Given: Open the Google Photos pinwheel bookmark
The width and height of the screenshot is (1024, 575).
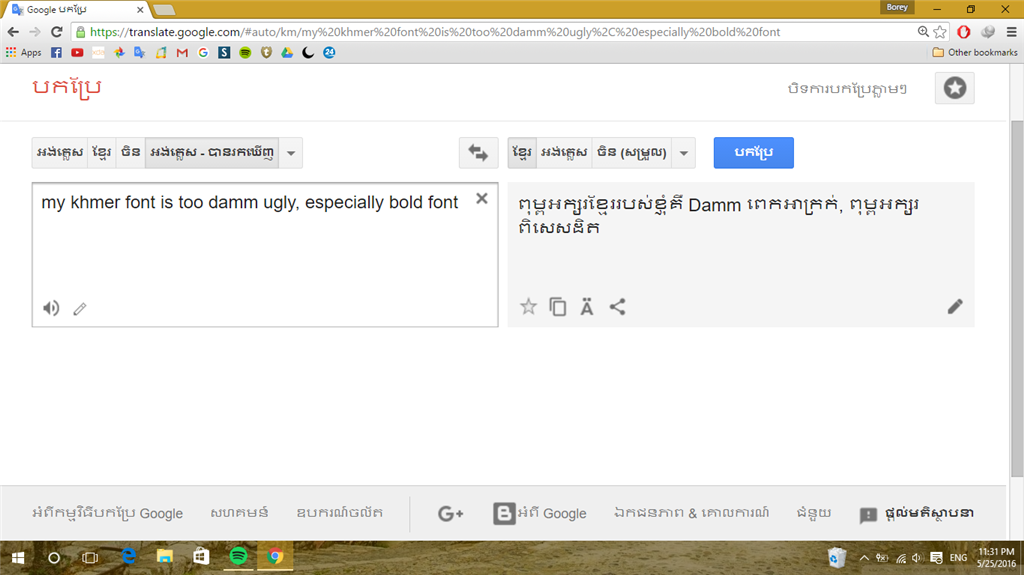Looking at the screenshot, I should point(119,52).
